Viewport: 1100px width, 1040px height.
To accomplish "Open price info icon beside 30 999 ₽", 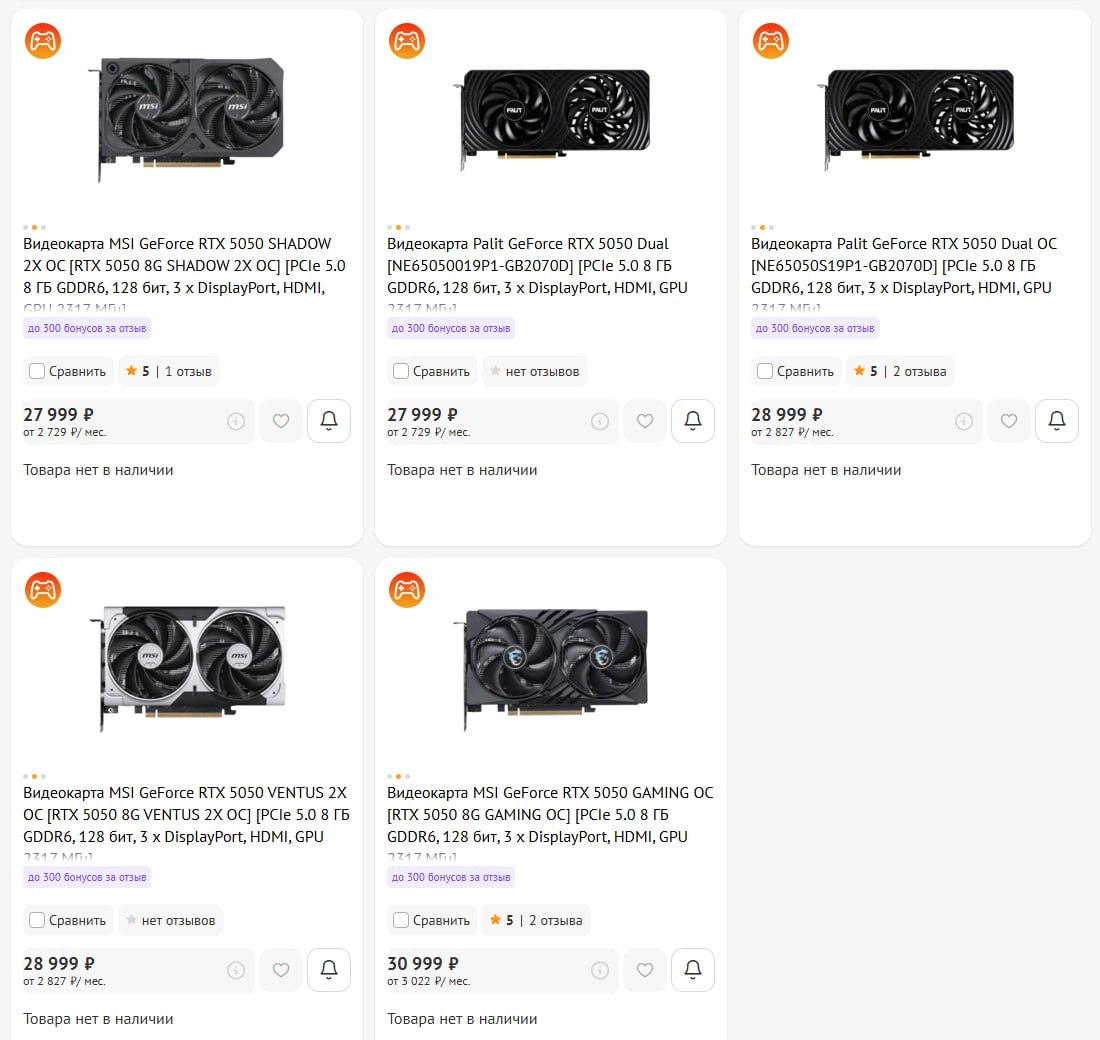I will click(600, 970).
